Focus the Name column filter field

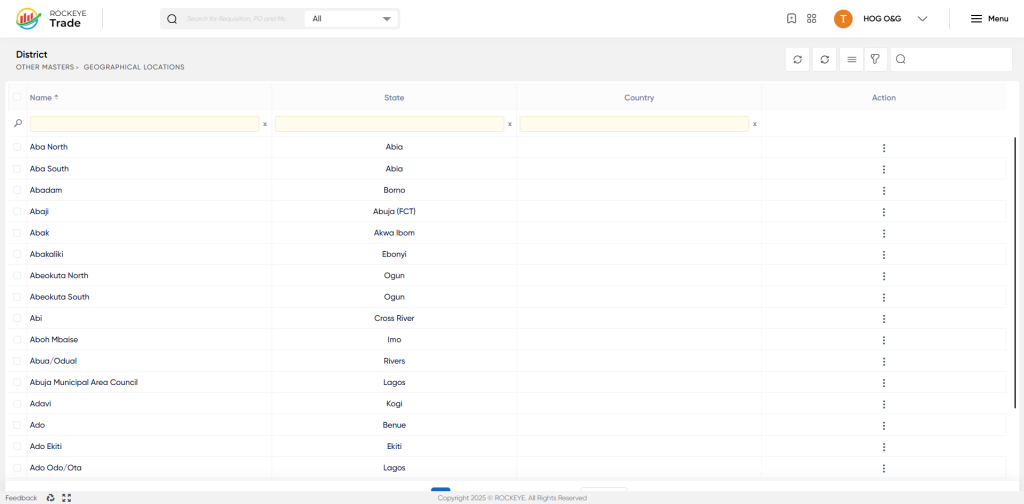[x=144, y=123]
